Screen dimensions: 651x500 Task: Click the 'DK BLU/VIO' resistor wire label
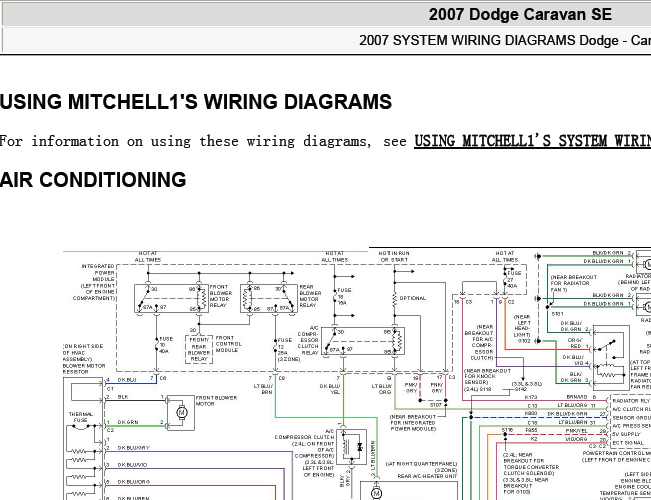click(x=132, y=465)
